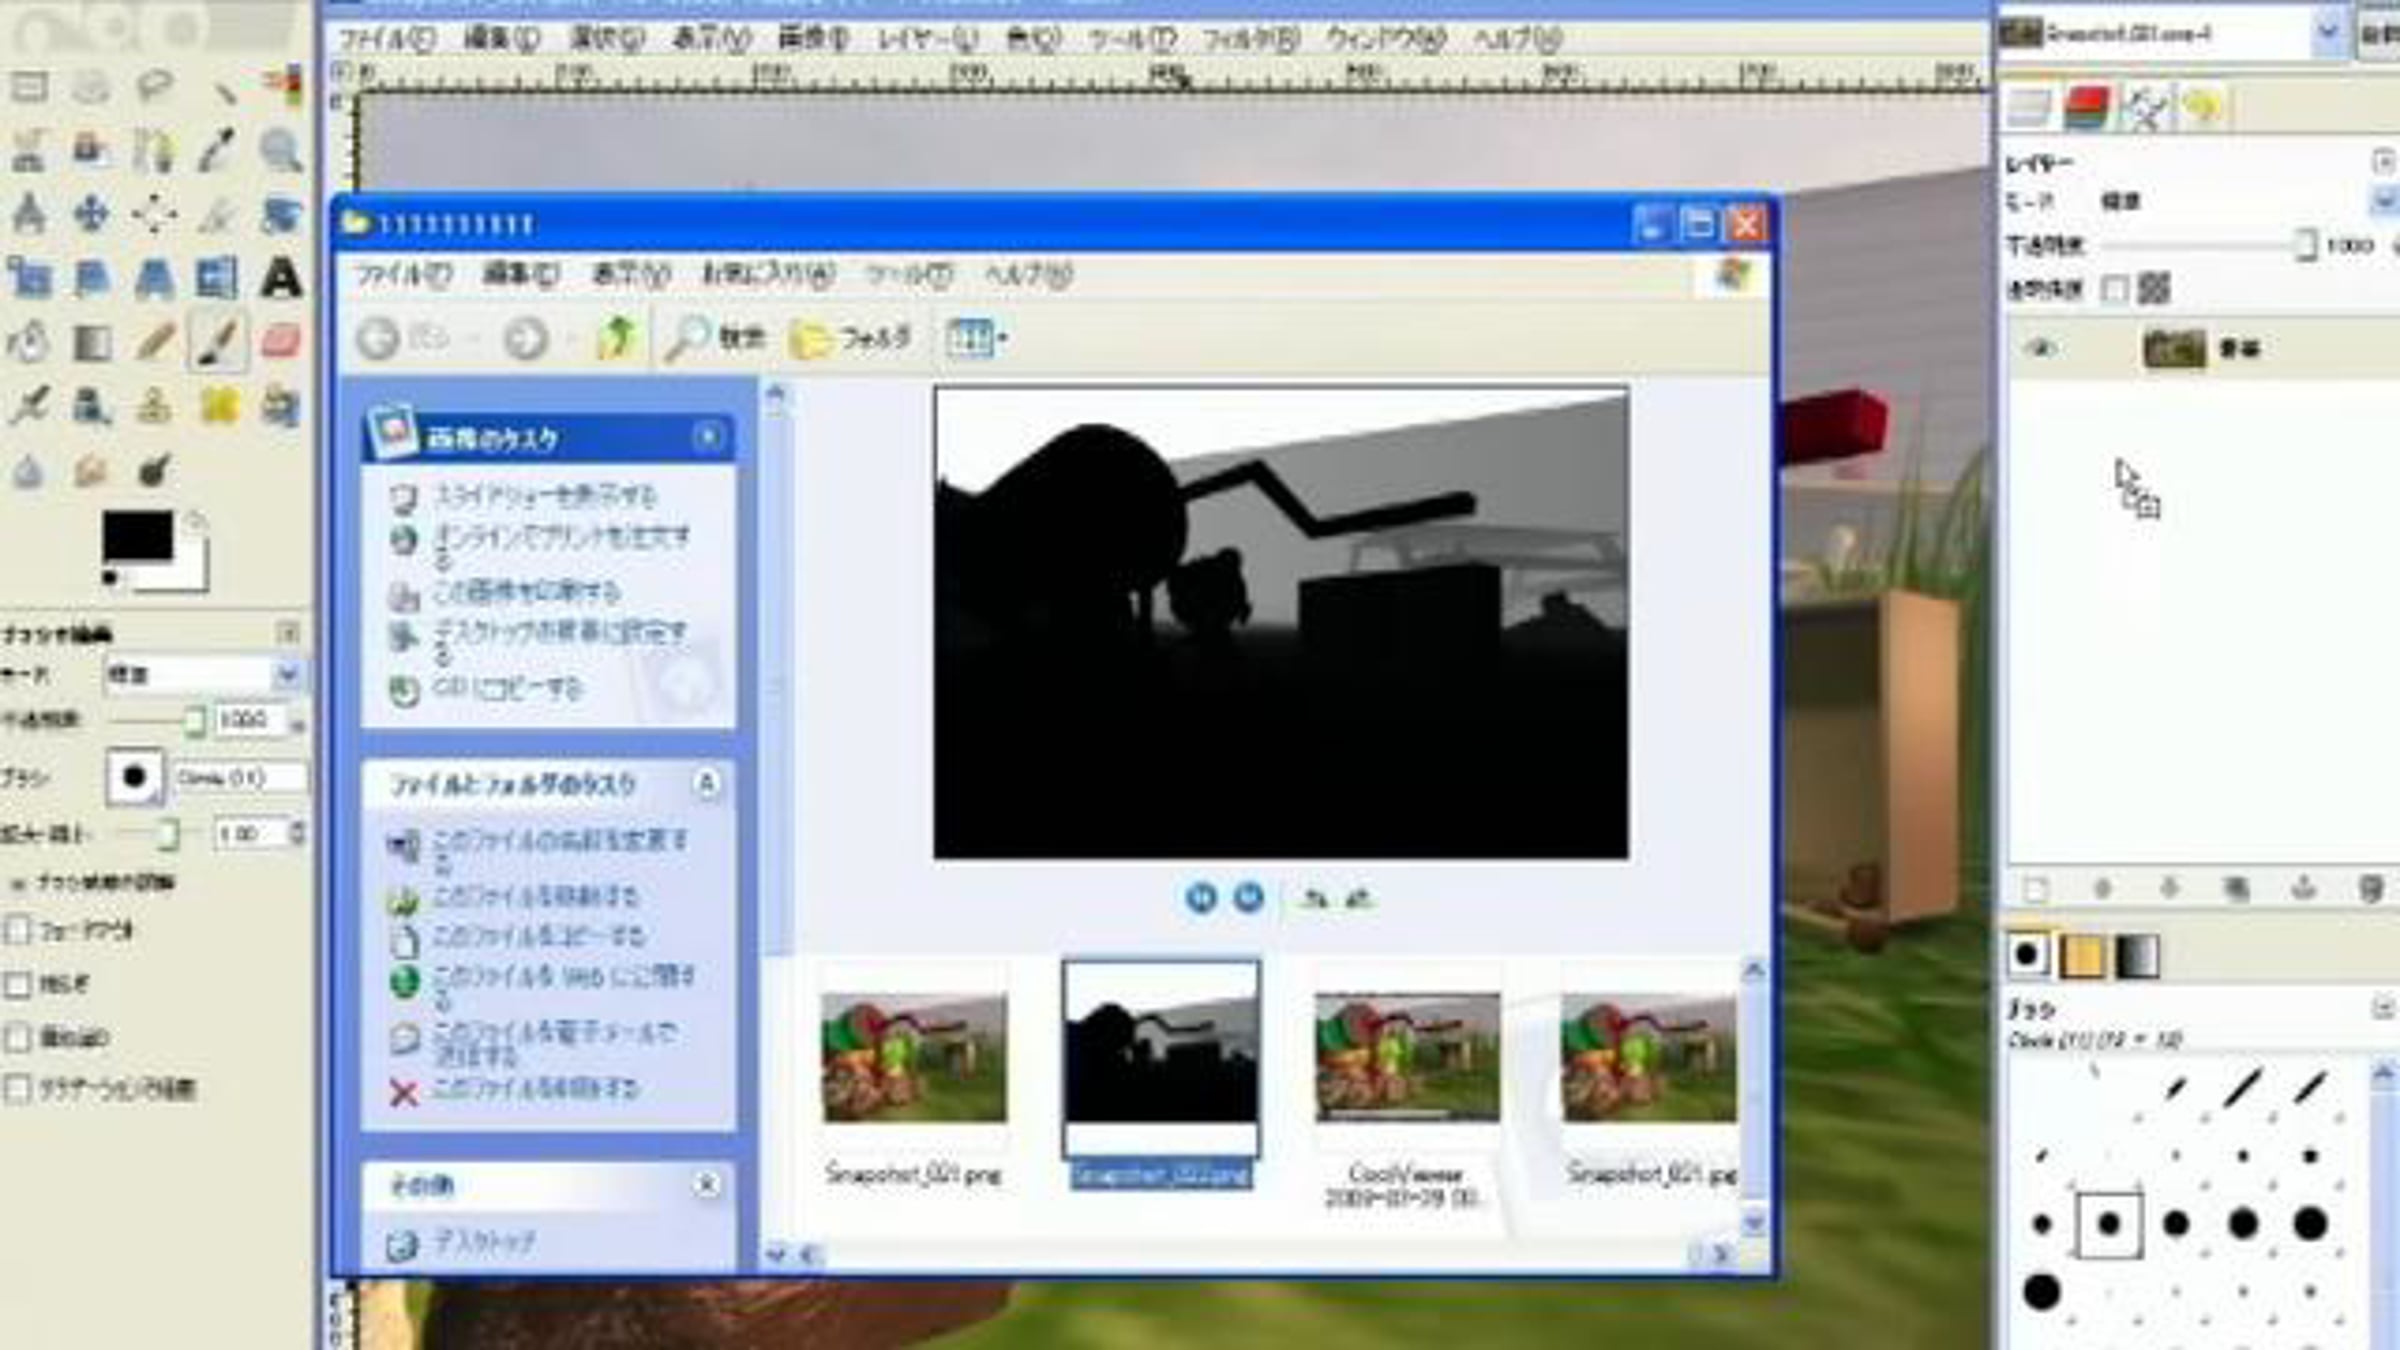Click the copy to CD link
The height and width of the screenshot is (1350, 2400).
pyautogui.click(x=507, y=688)
